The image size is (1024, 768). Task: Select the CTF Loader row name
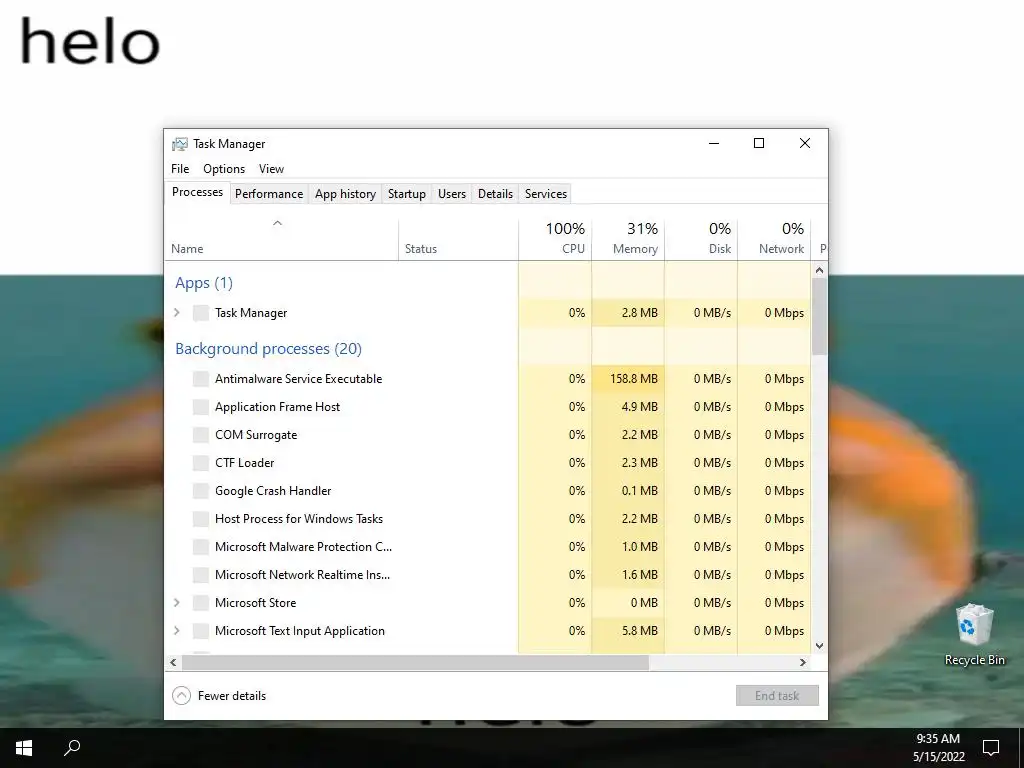[244, 463]
